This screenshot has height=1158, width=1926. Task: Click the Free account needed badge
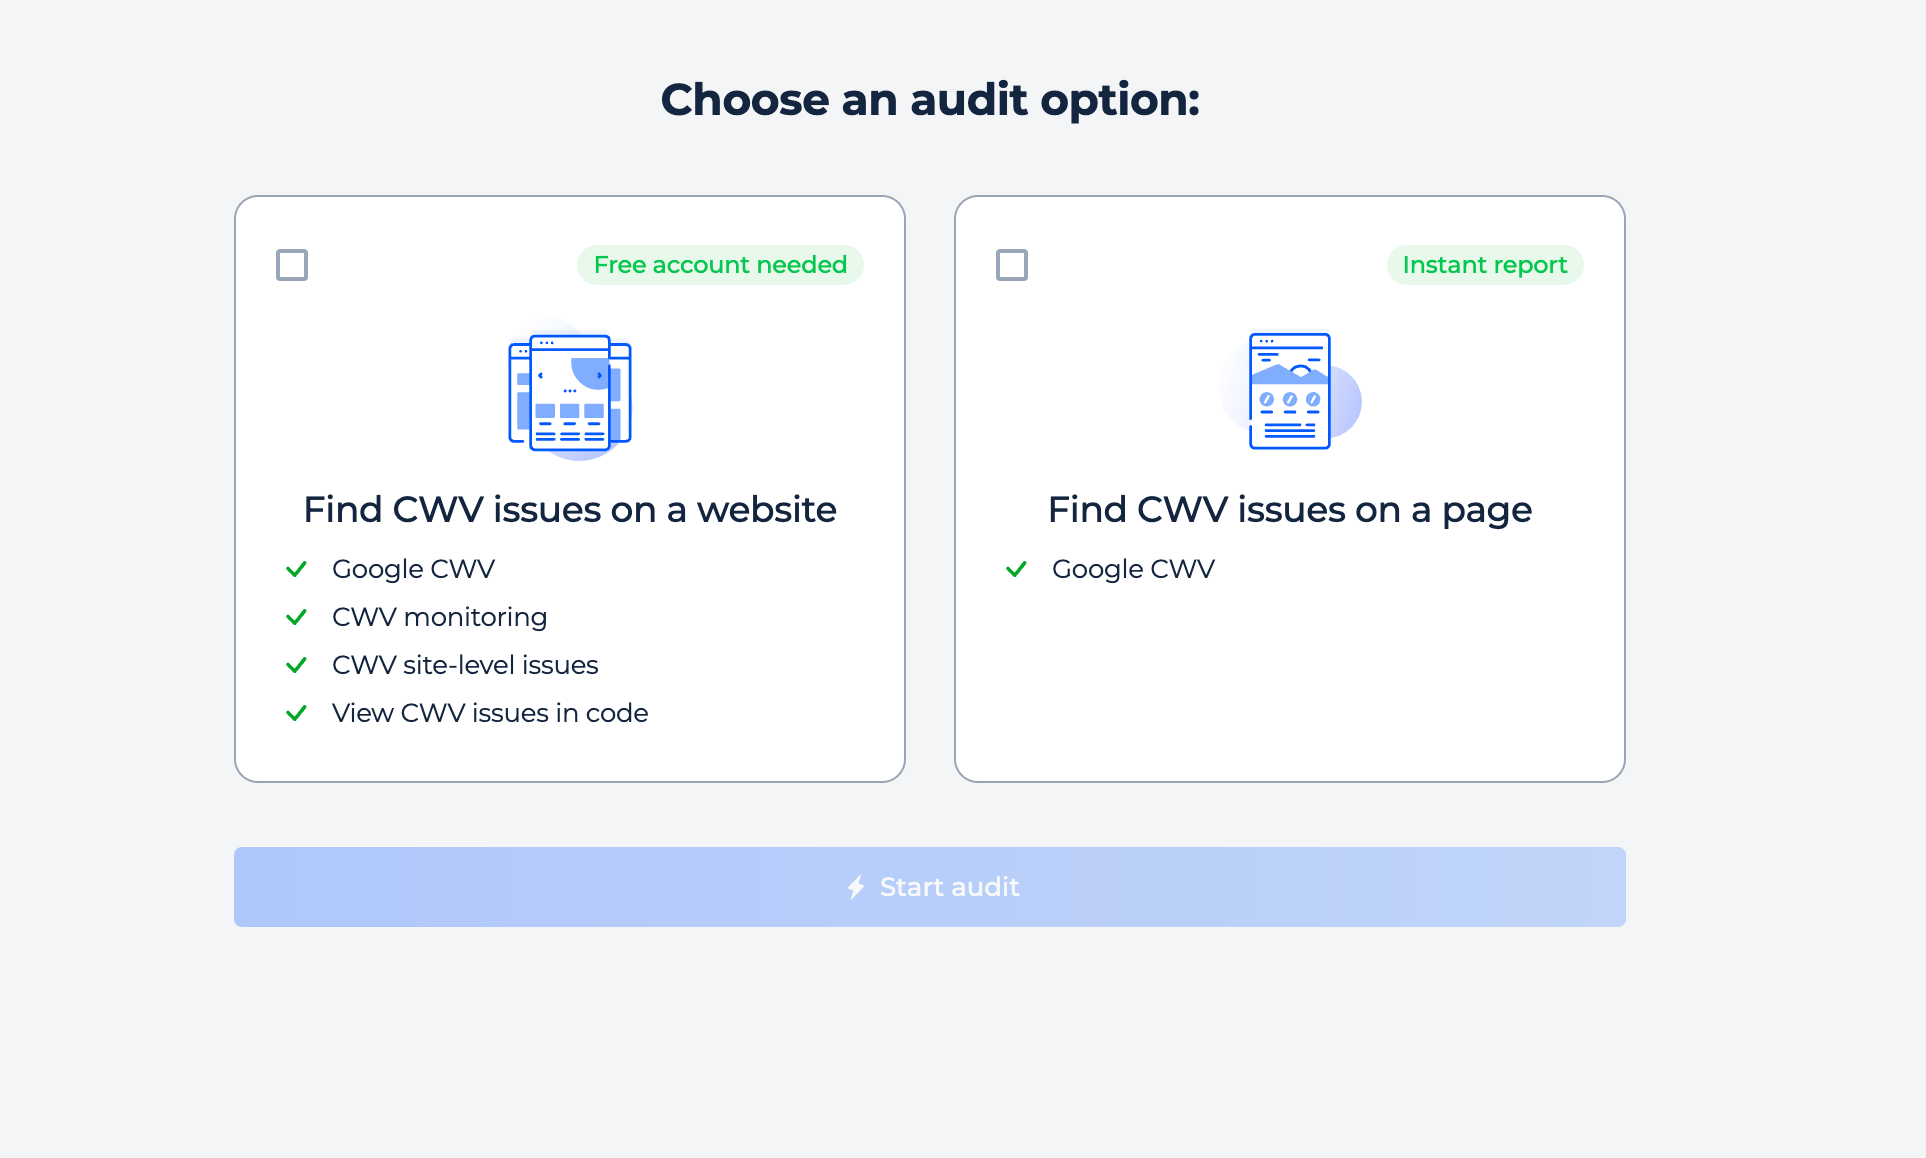click(720, 265)
